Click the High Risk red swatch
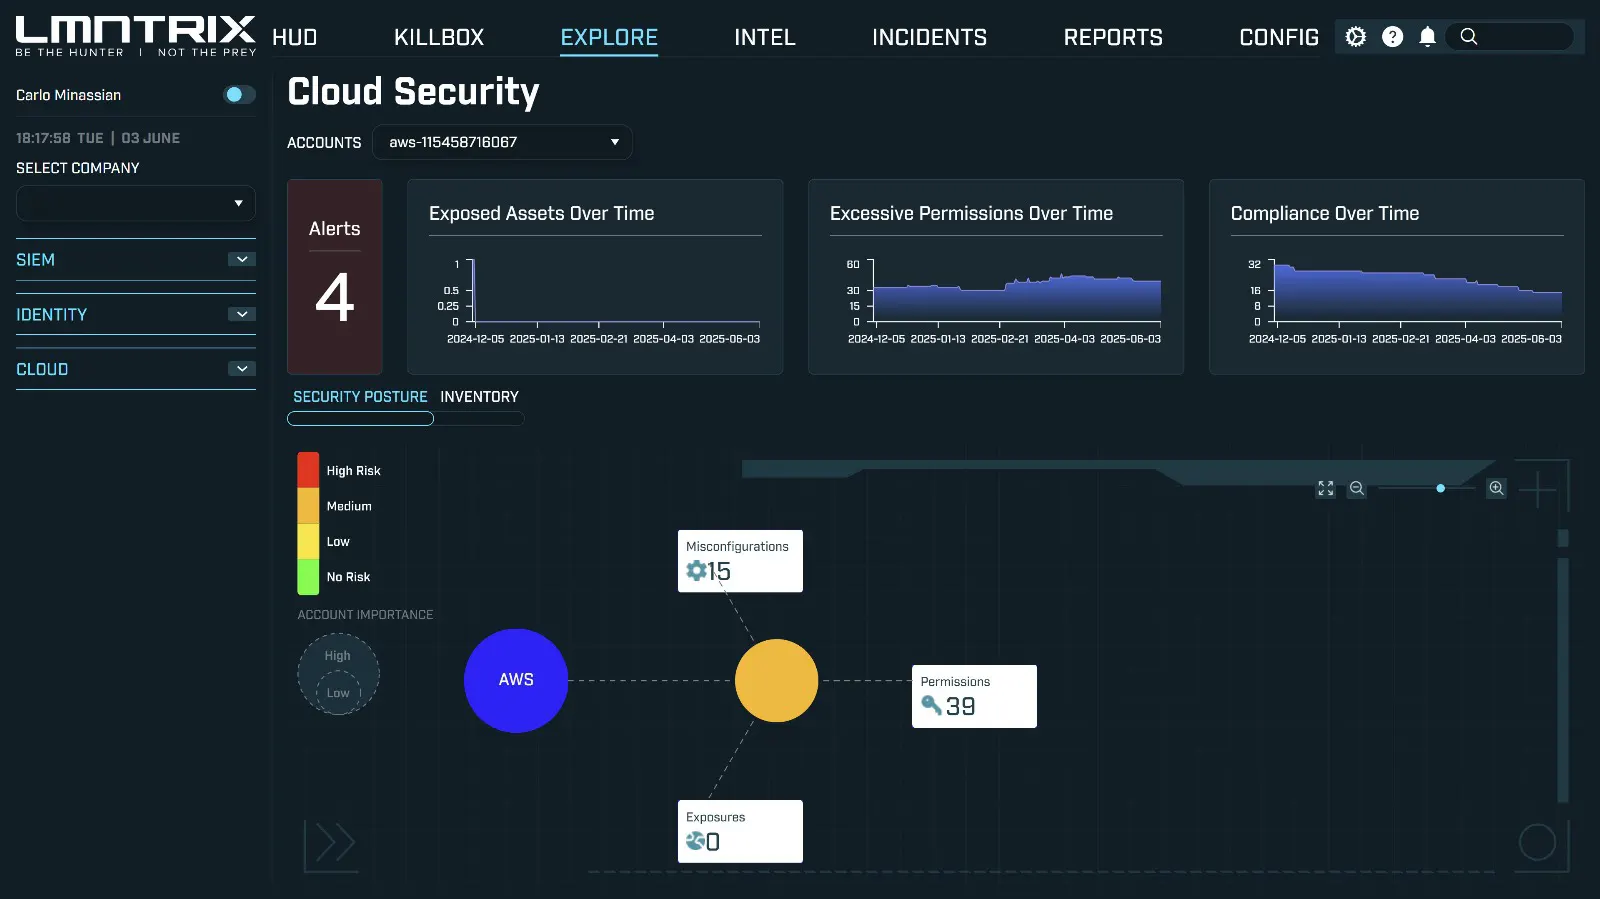1600x899 pixels. pyautogui.click(x=308, y=470)
